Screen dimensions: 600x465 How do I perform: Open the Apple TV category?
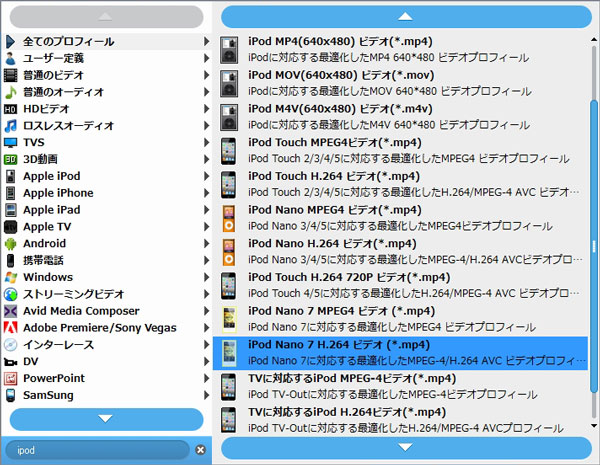[x=107, y=227]
